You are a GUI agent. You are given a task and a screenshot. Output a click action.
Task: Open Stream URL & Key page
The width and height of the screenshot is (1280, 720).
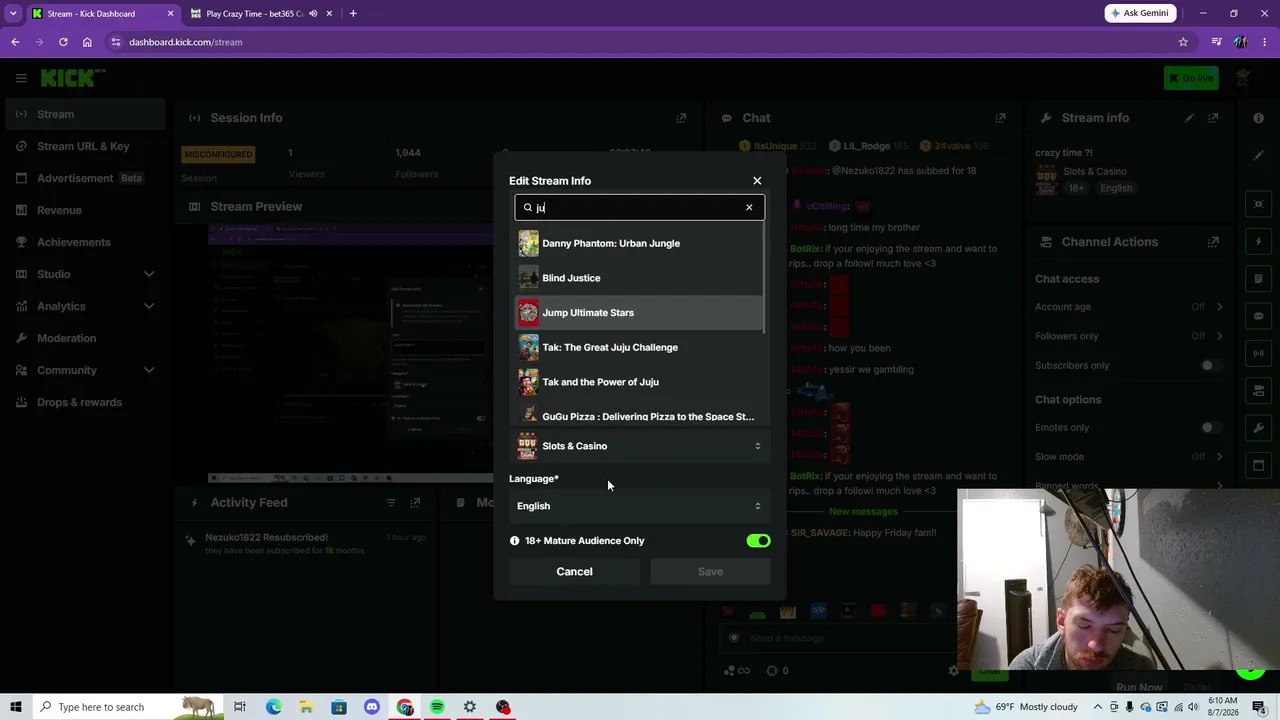point(83,146)
